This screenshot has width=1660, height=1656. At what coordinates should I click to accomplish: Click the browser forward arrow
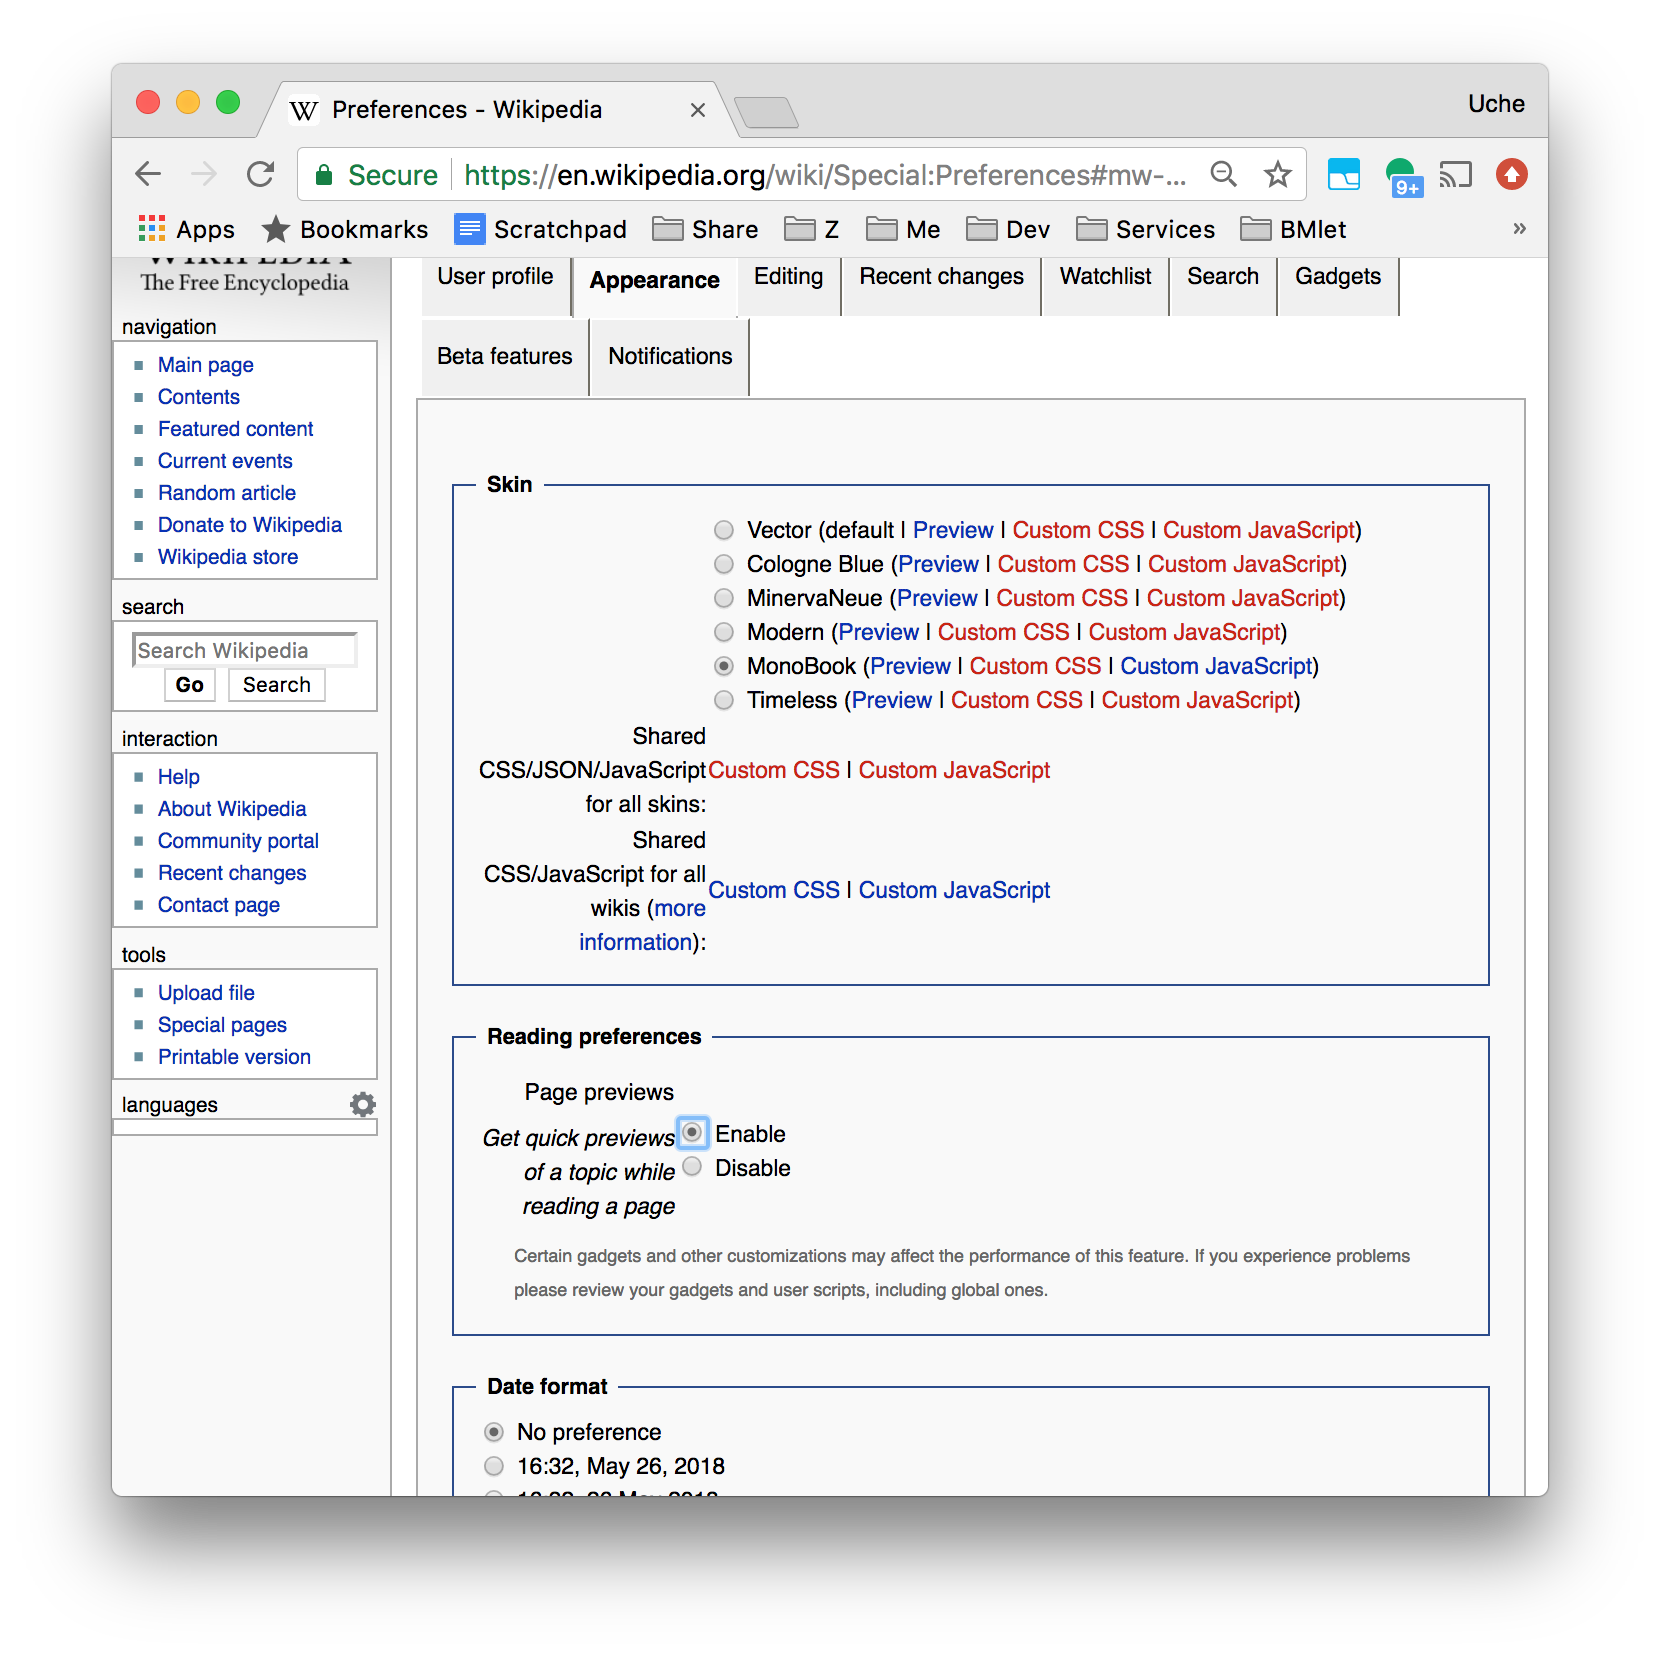(x=204, y=174)
